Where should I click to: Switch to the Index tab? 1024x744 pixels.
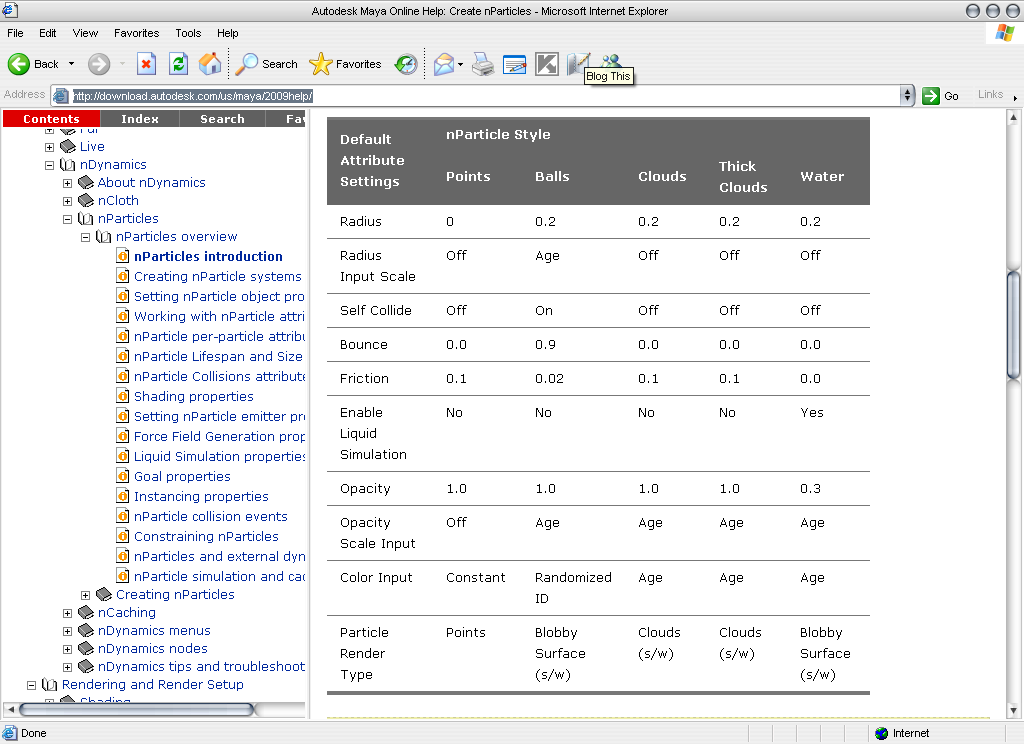(140, 119)
